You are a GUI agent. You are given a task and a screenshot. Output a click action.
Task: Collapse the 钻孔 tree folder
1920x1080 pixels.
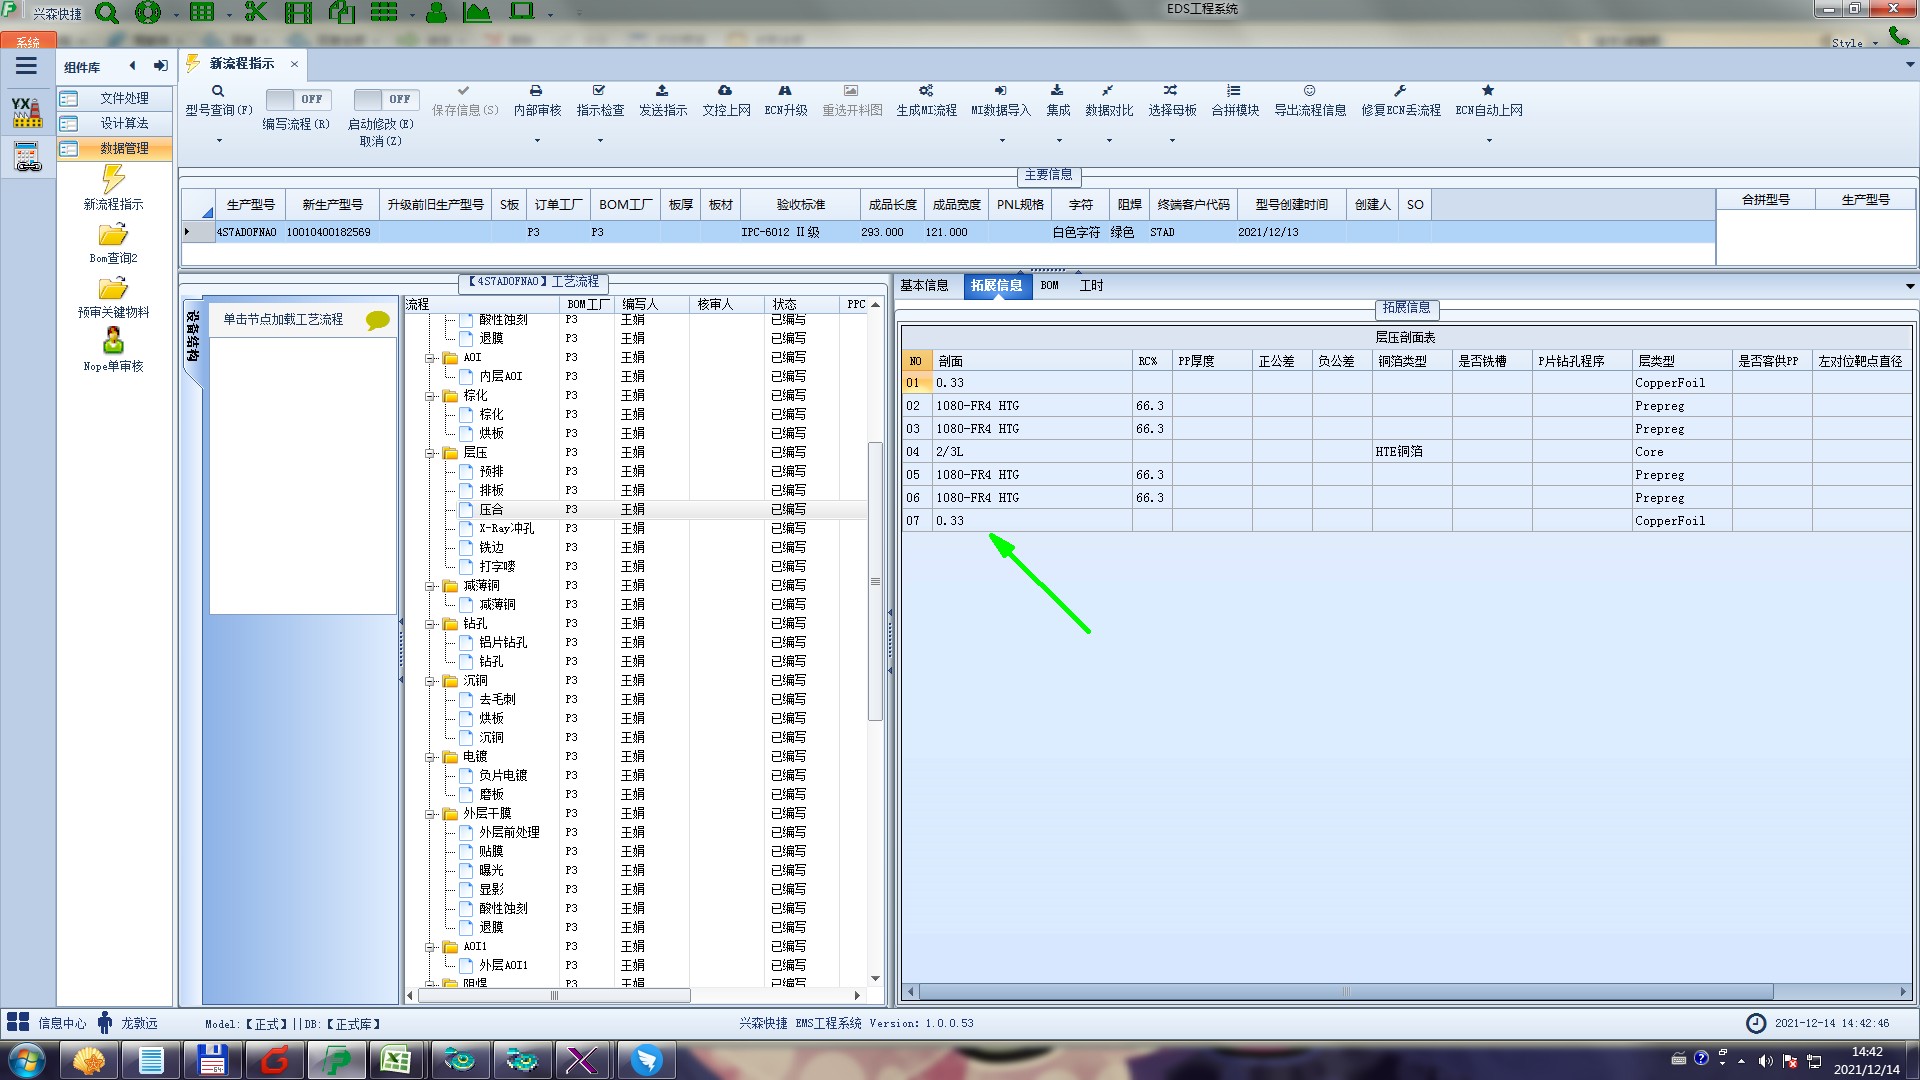click(431, 624)
